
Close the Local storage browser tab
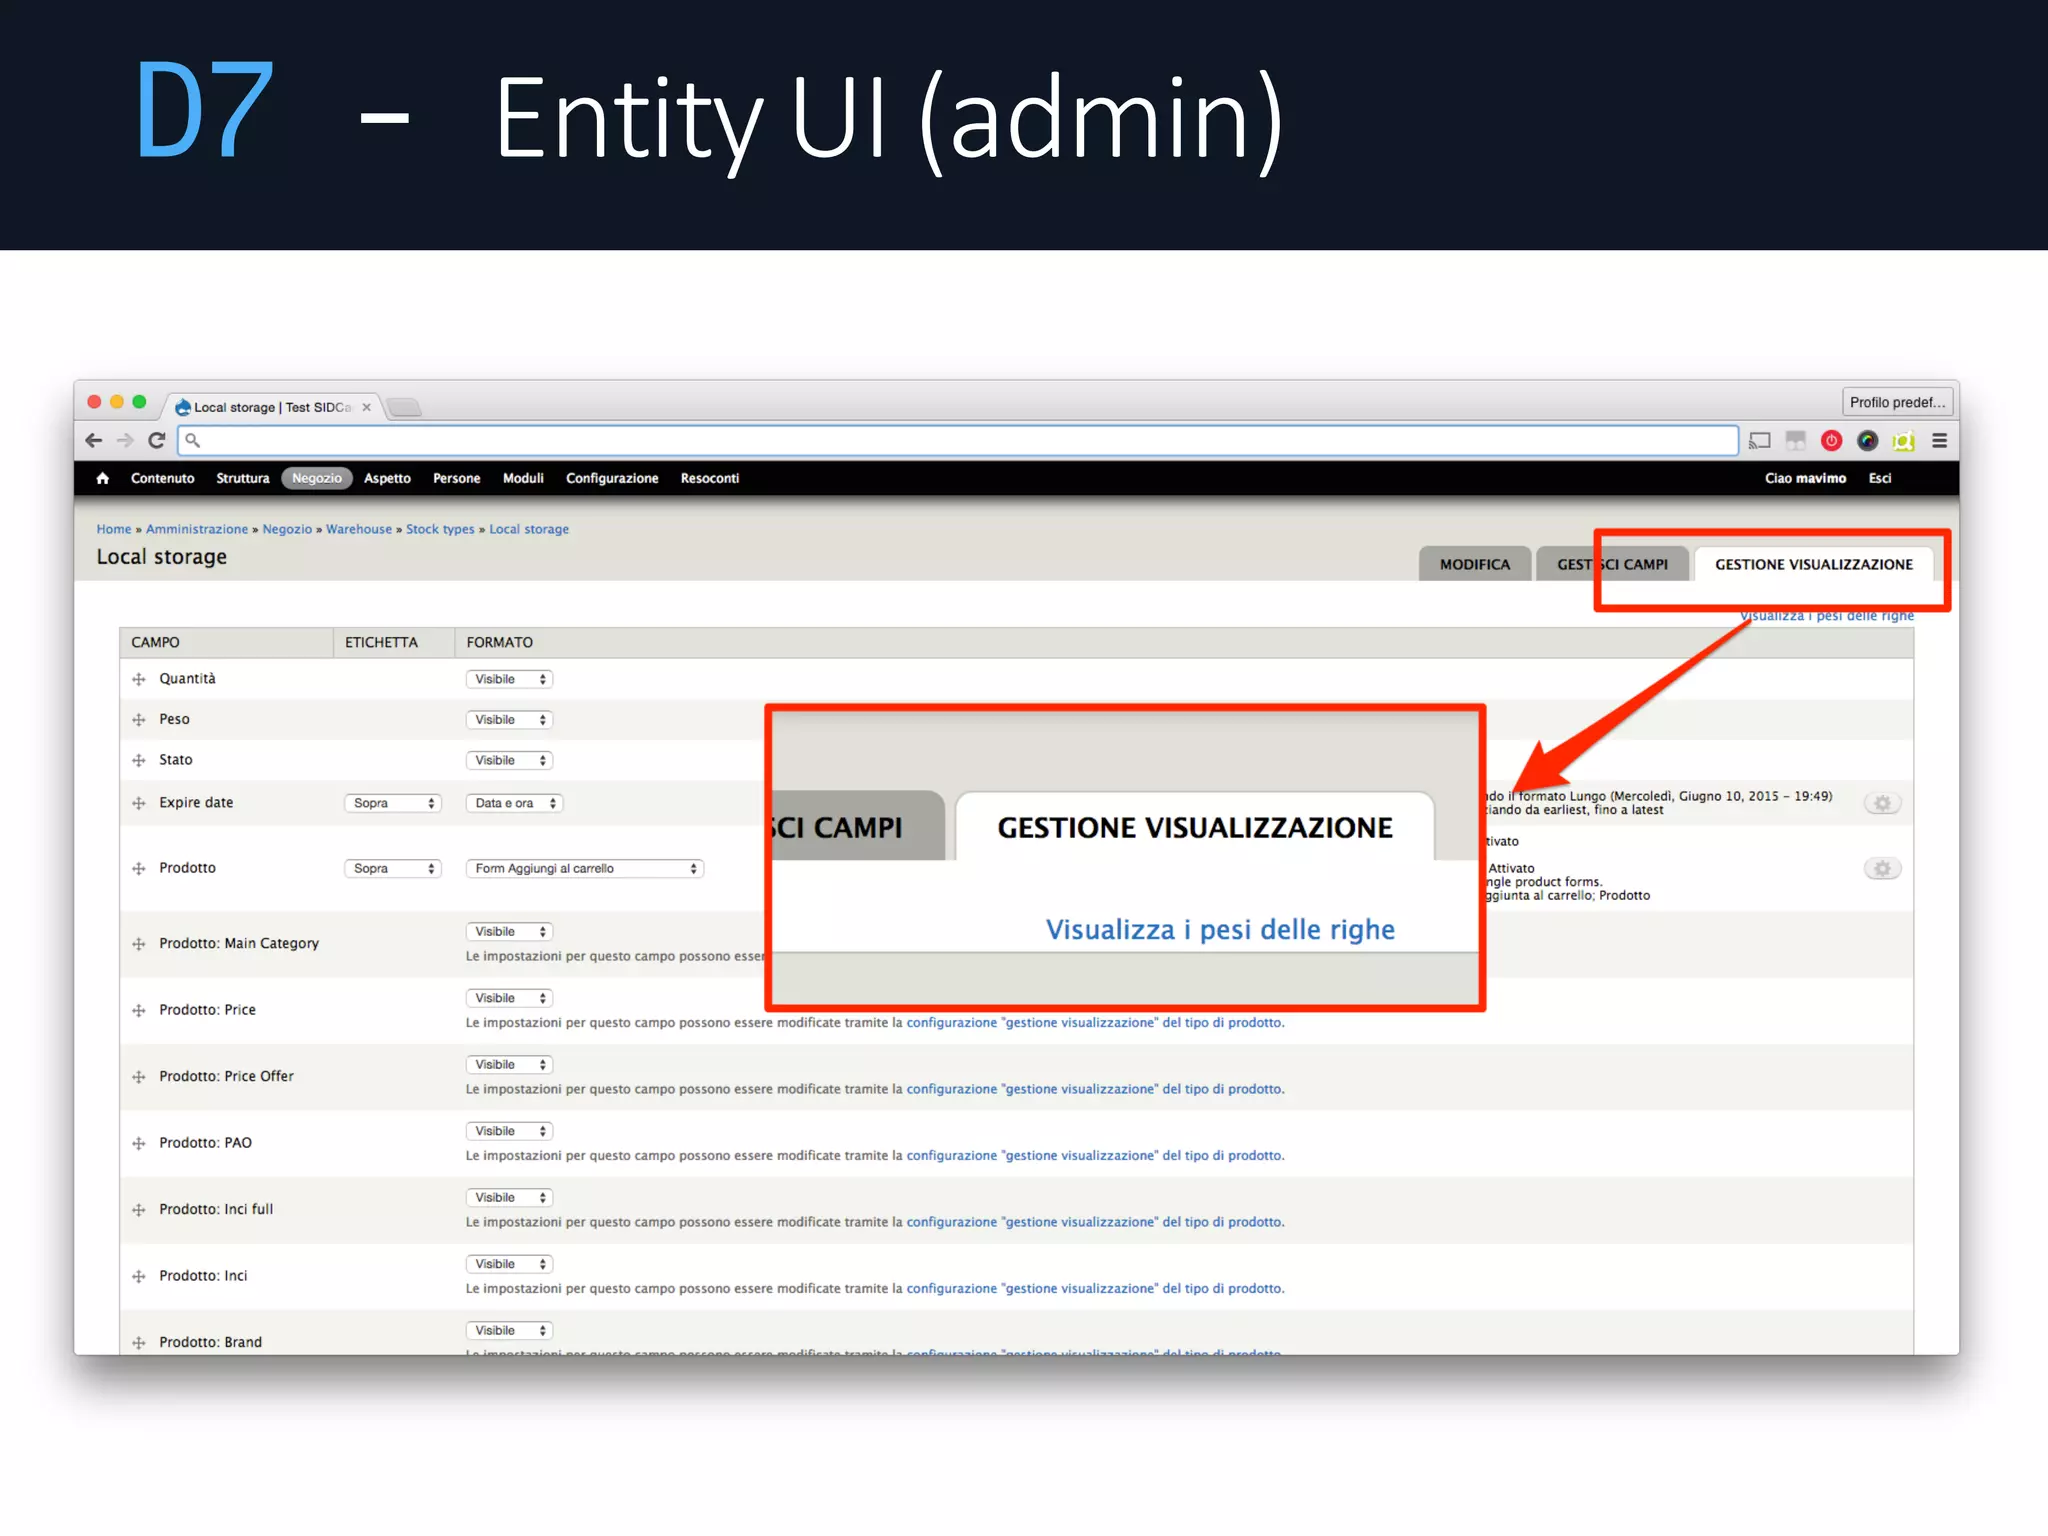point(367,407)
